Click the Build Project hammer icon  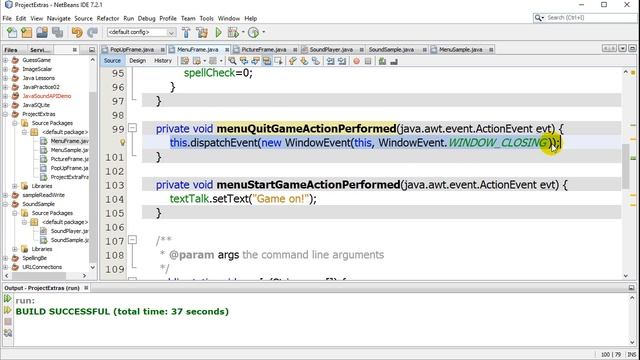click(186, 32)
